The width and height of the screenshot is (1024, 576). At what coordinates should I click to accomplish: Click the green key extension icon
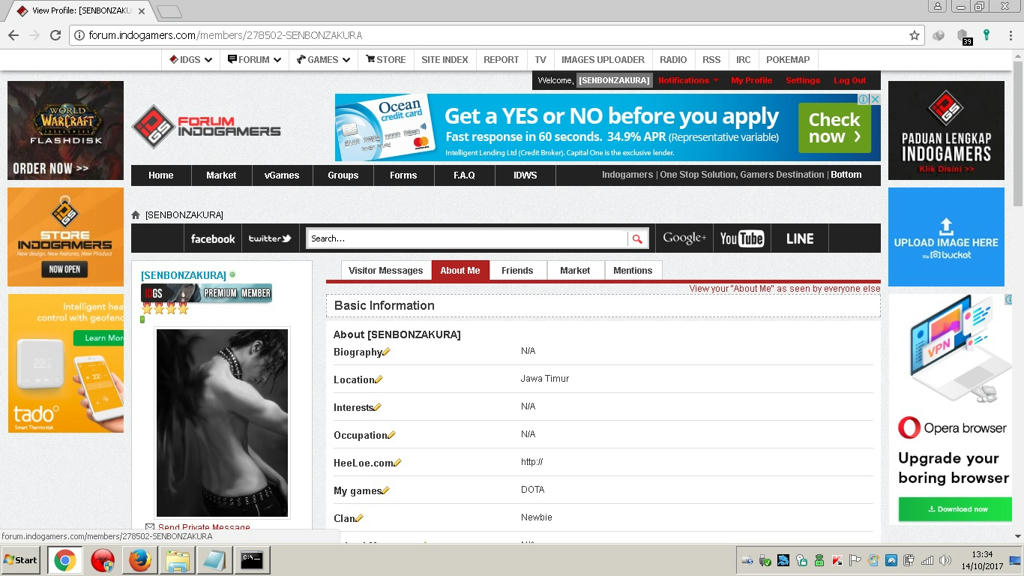click(x=986, y=35)
